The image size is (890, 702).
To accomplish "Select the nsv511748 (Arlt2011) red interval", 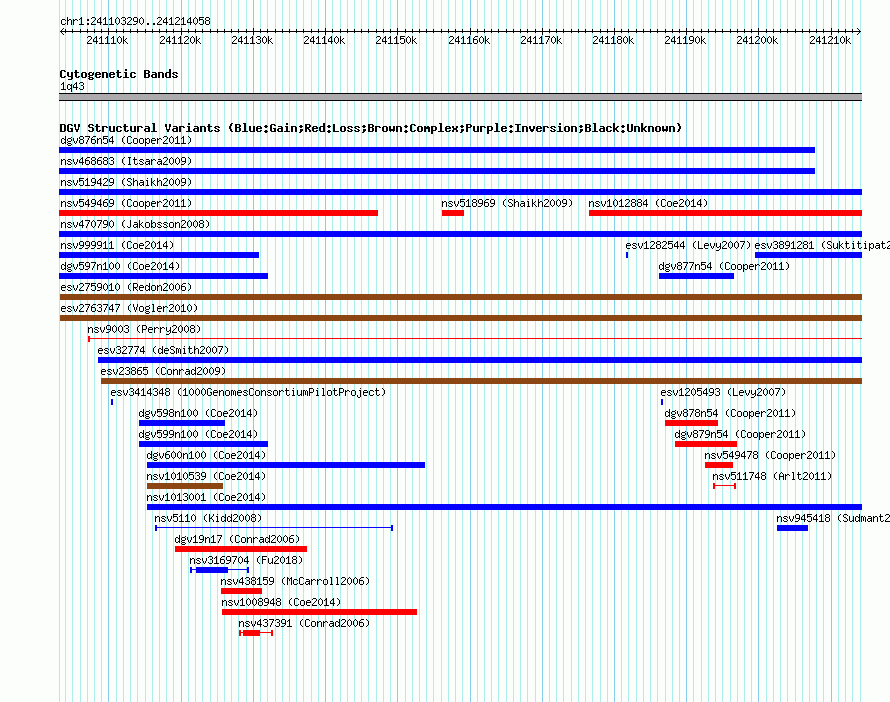I will (725, 486).
